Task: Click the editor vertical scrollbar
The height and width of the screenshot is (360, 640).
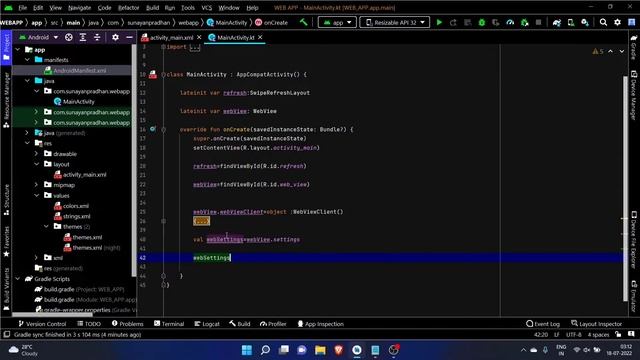Action: tap(625, 188)
